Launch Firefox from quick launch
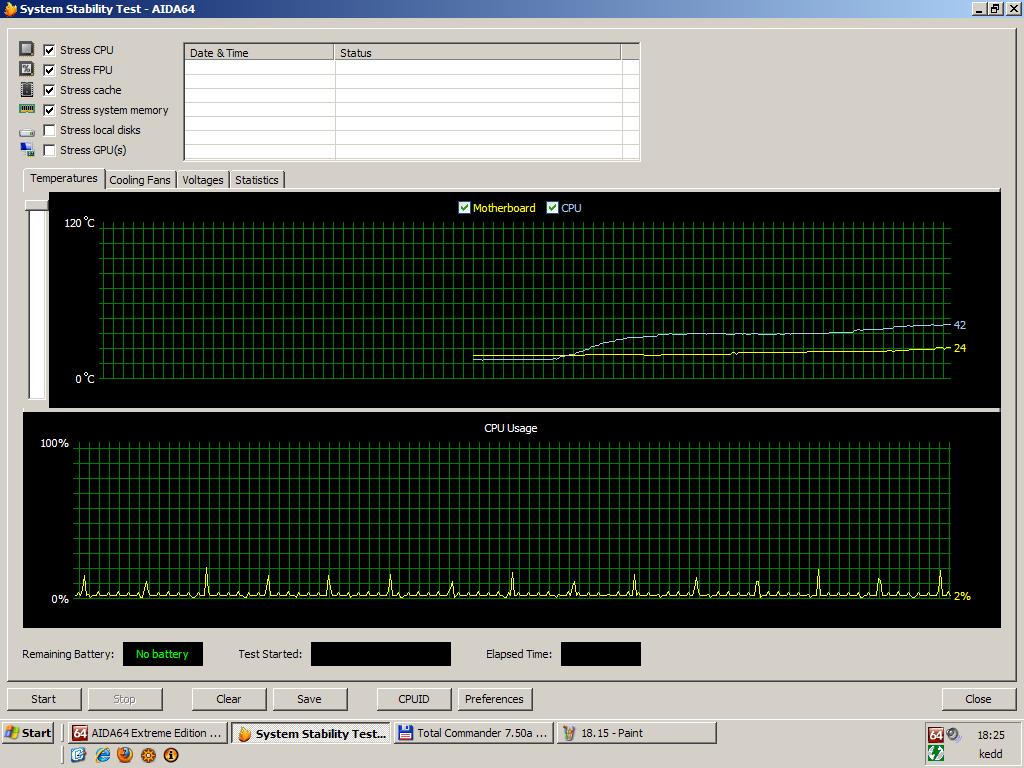The height and width of the screenshot is (768, 1024). [125, 755]
